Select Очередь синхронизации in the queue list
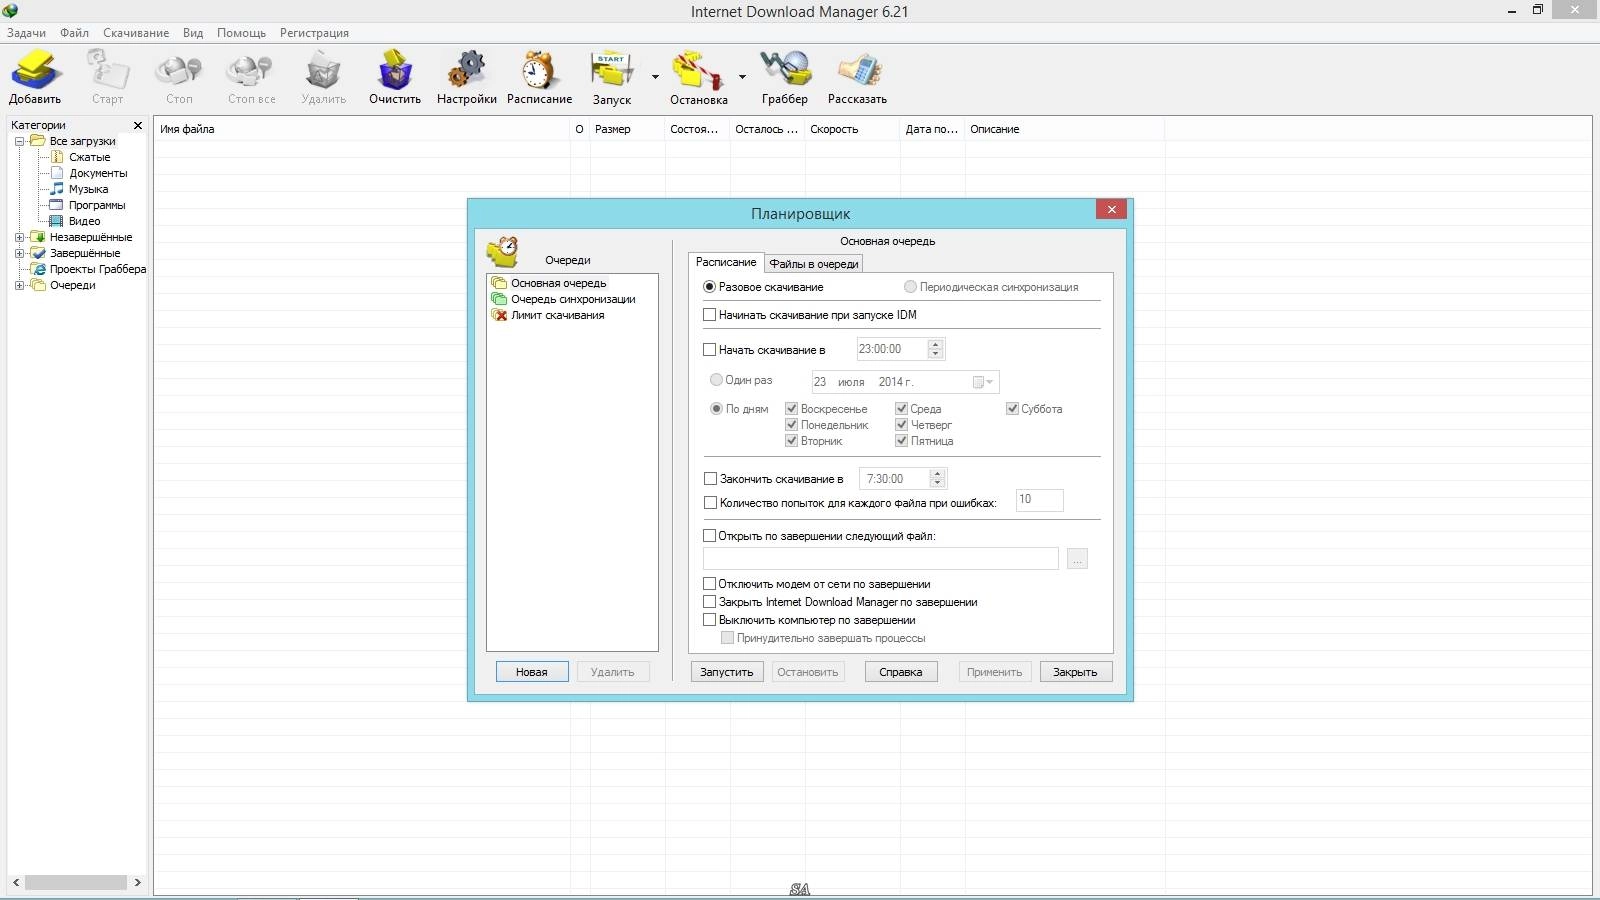 click(573, 299)
